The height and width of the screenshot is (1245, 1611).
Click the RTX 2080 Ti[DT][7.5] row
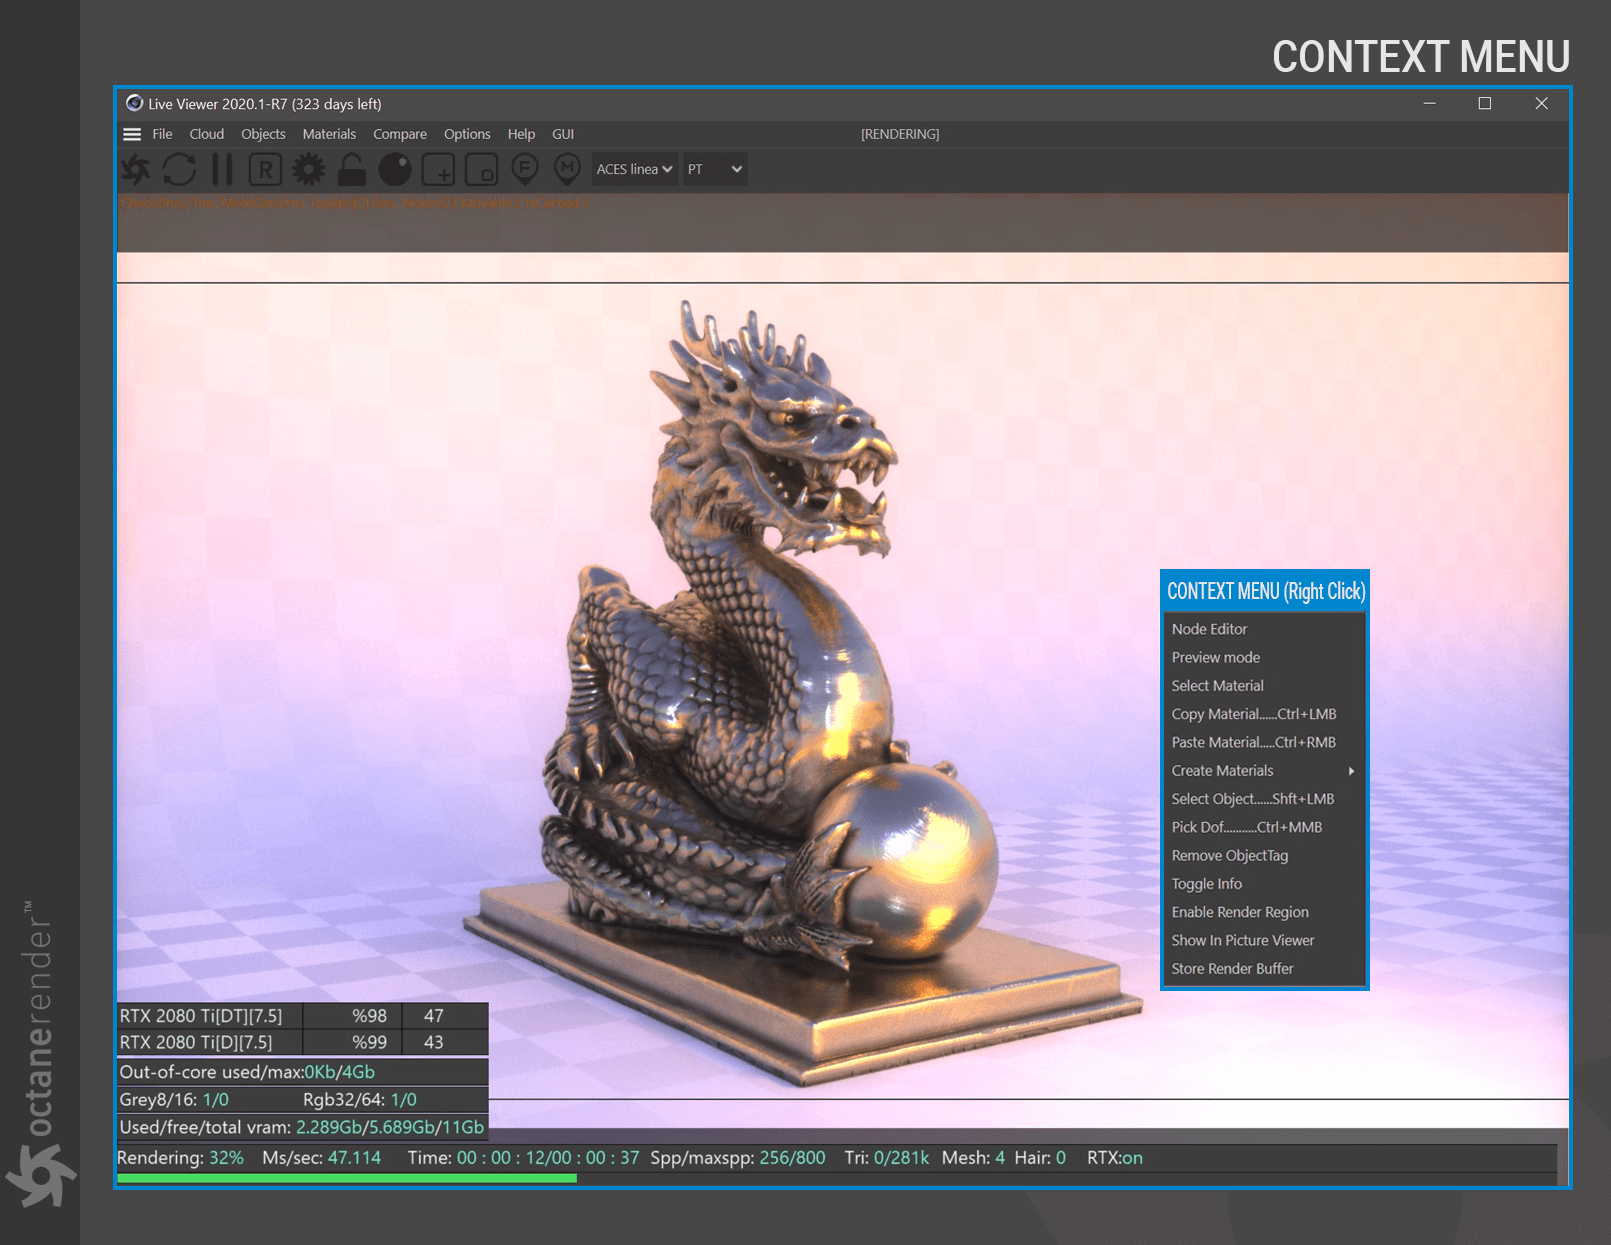tap(302, 1016)
